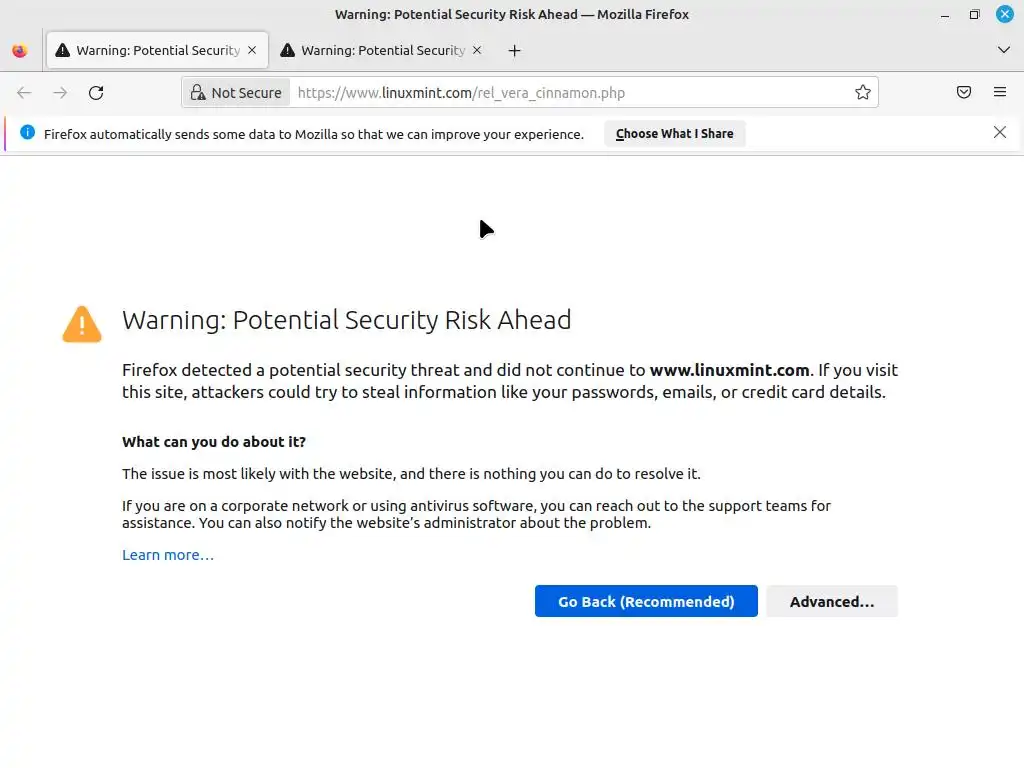Click the notification bar info icon
This screenshot has height=768, width=1024.
tap(27, 133)
